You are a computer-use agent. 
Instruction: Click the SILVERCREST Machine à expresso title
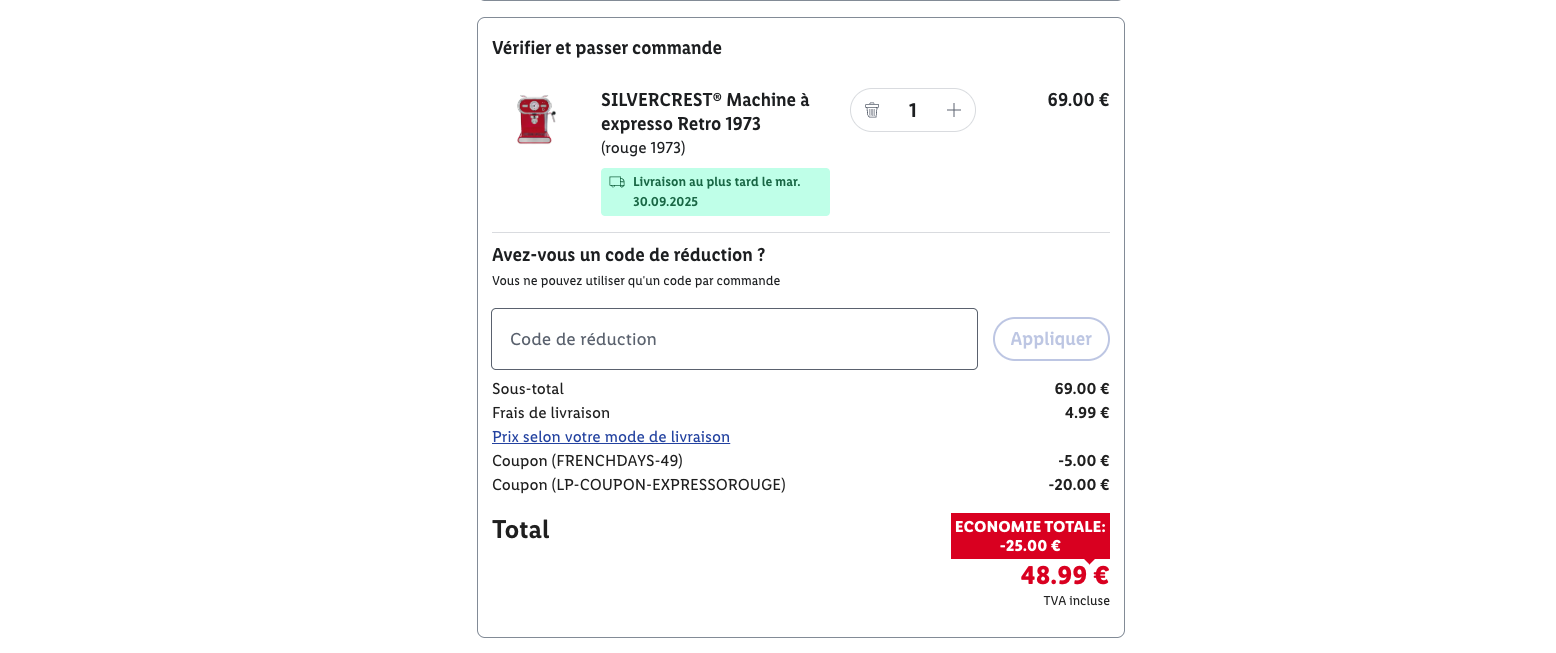[705, 112]
